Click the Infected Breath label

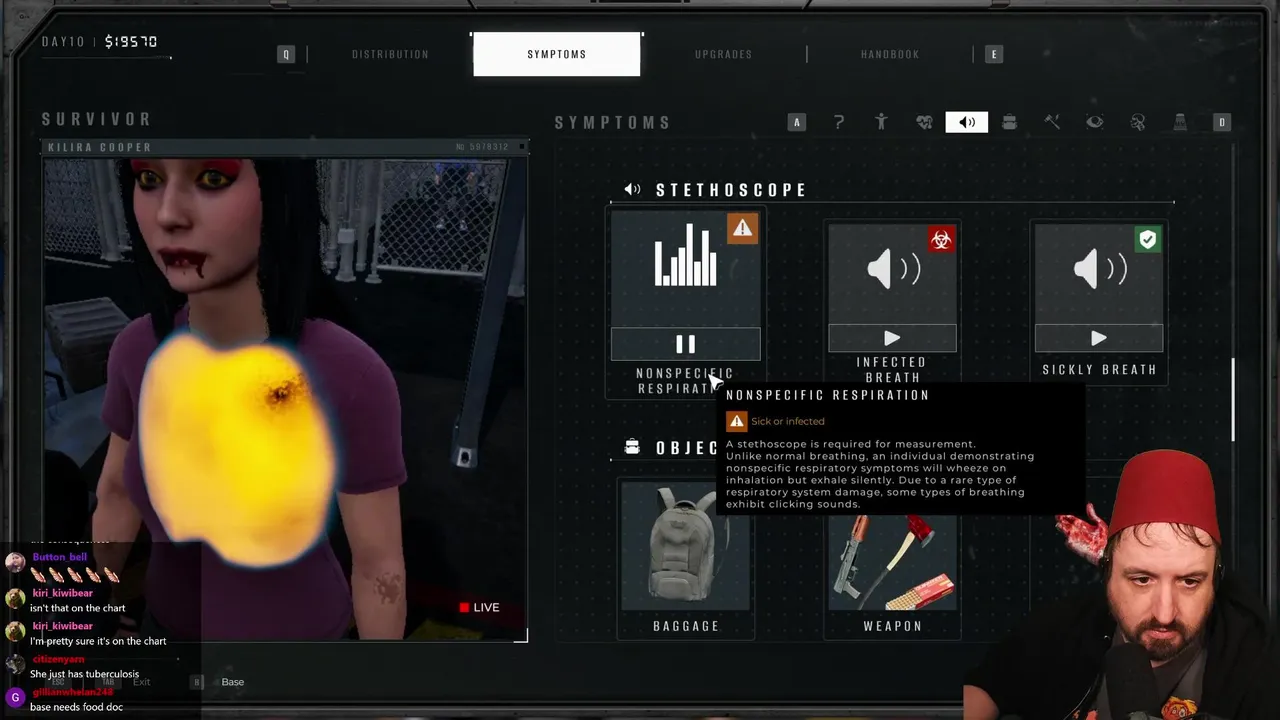[892, 369]
